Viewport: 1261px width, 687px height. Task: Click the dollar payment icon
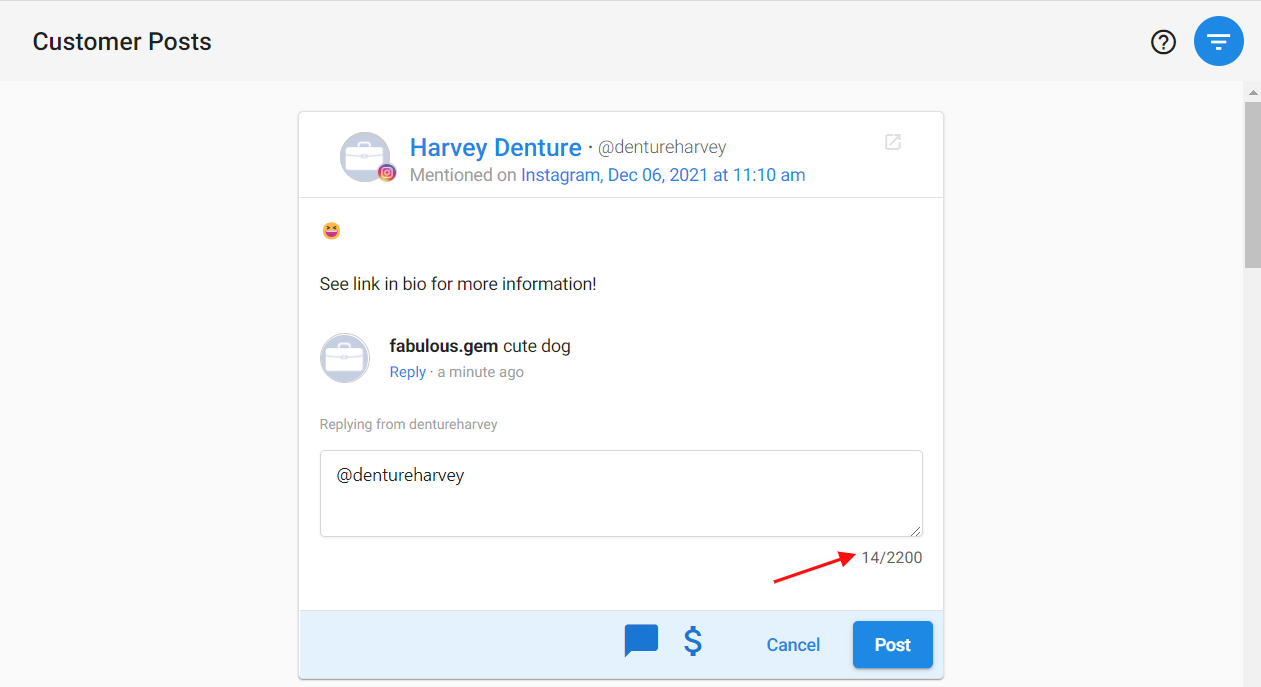(693, 642)
